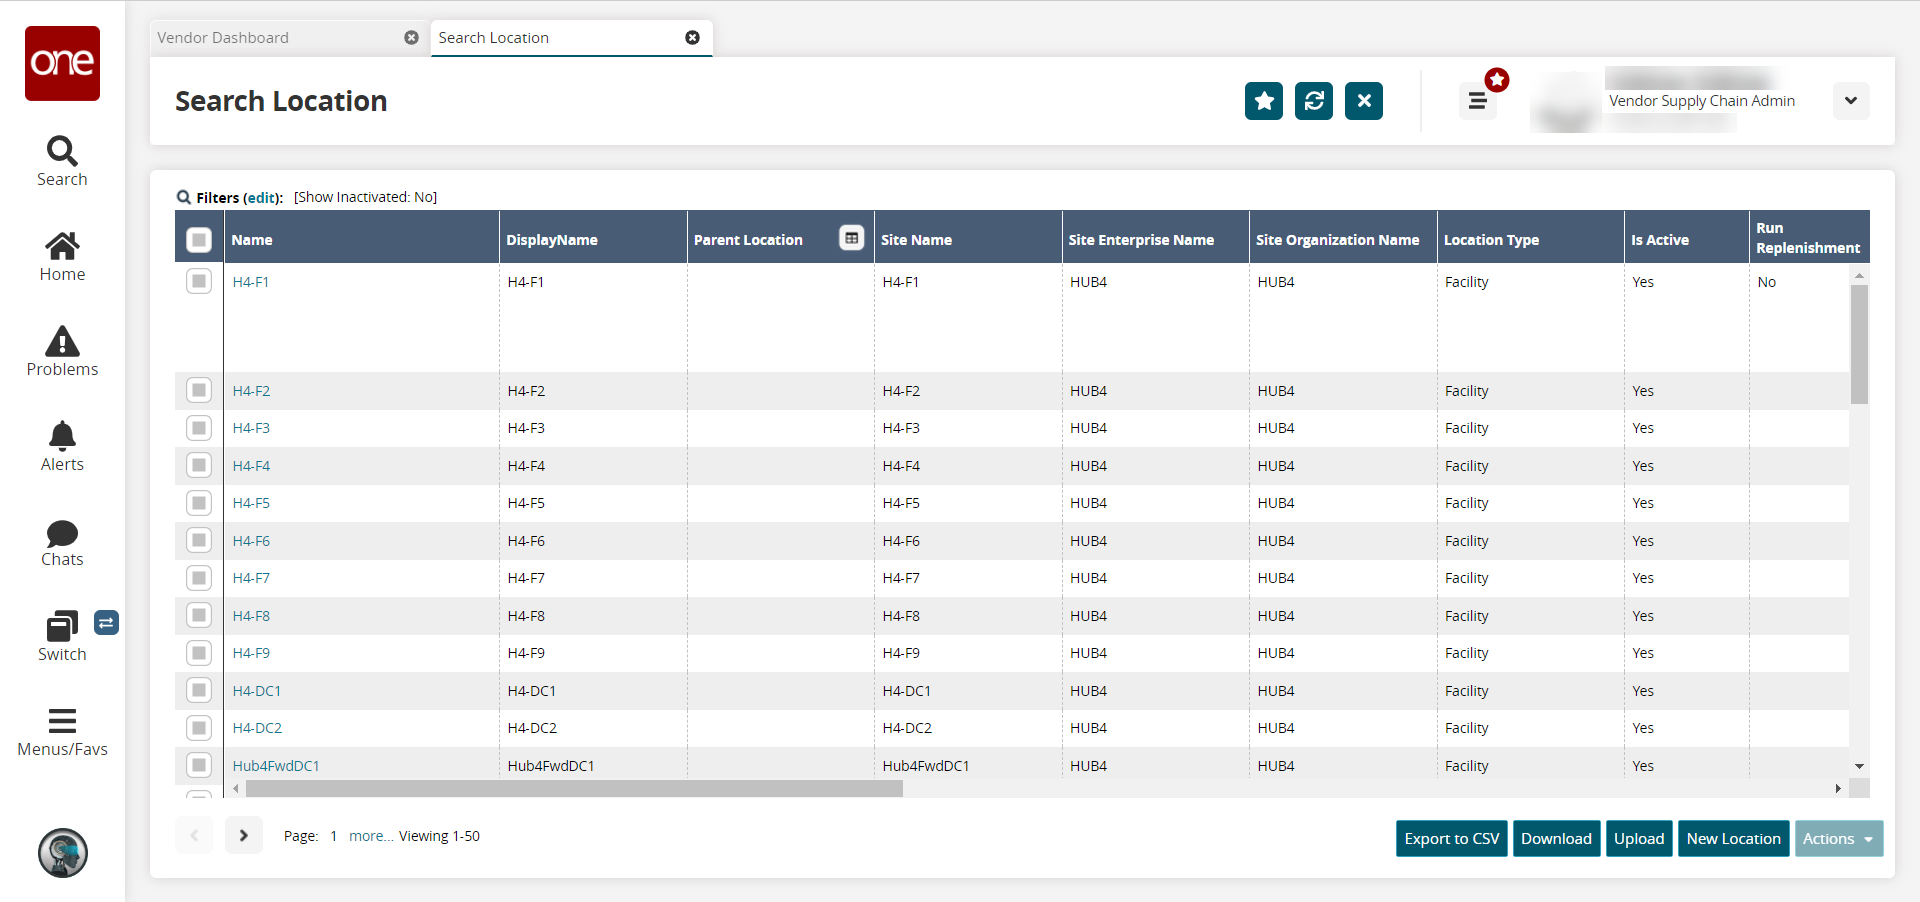Open the Problems panel
Image resolution: width=1920 pixels, height=902 pixels.
[x=62, y=352]
